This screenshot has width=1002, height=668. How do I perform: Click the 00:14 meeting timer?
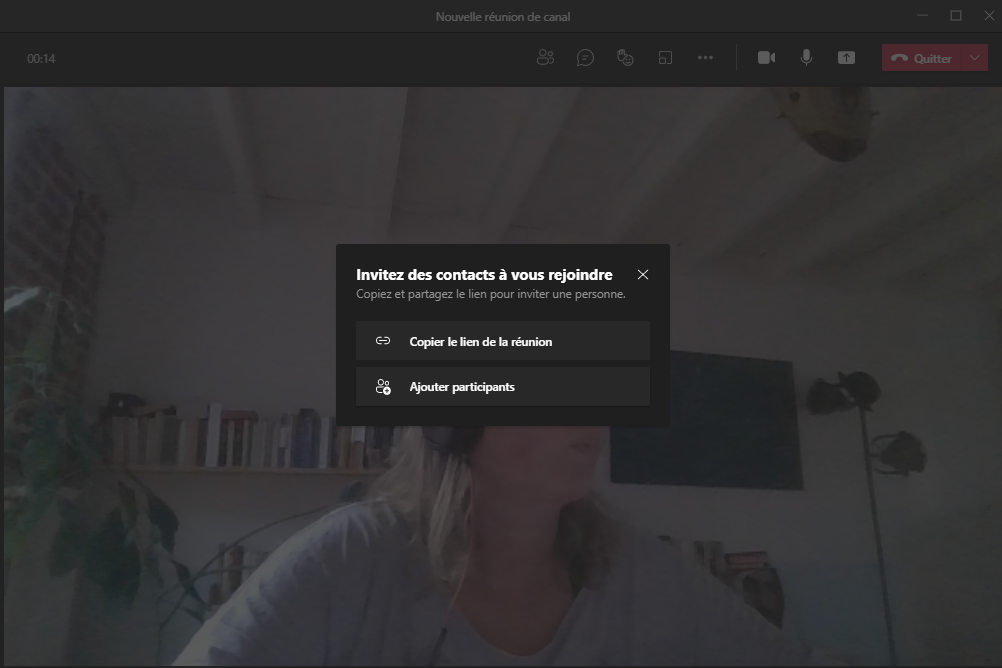pos(41,59)
